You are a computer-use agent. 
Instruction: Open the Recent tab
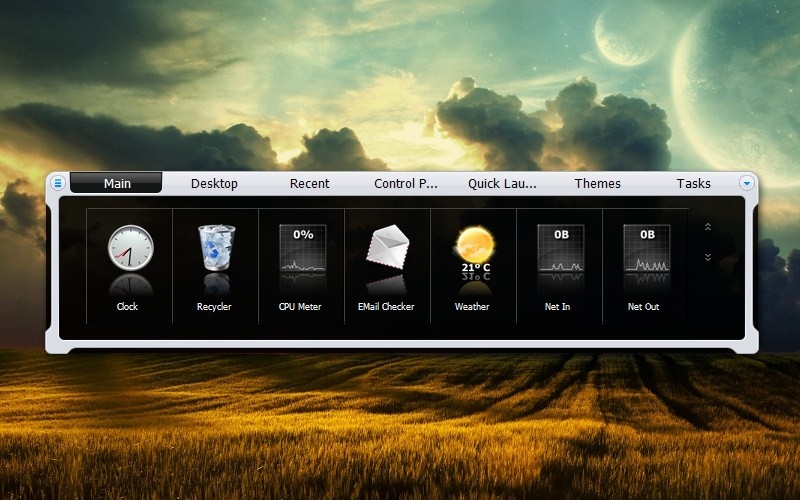[x=309, y=183]
